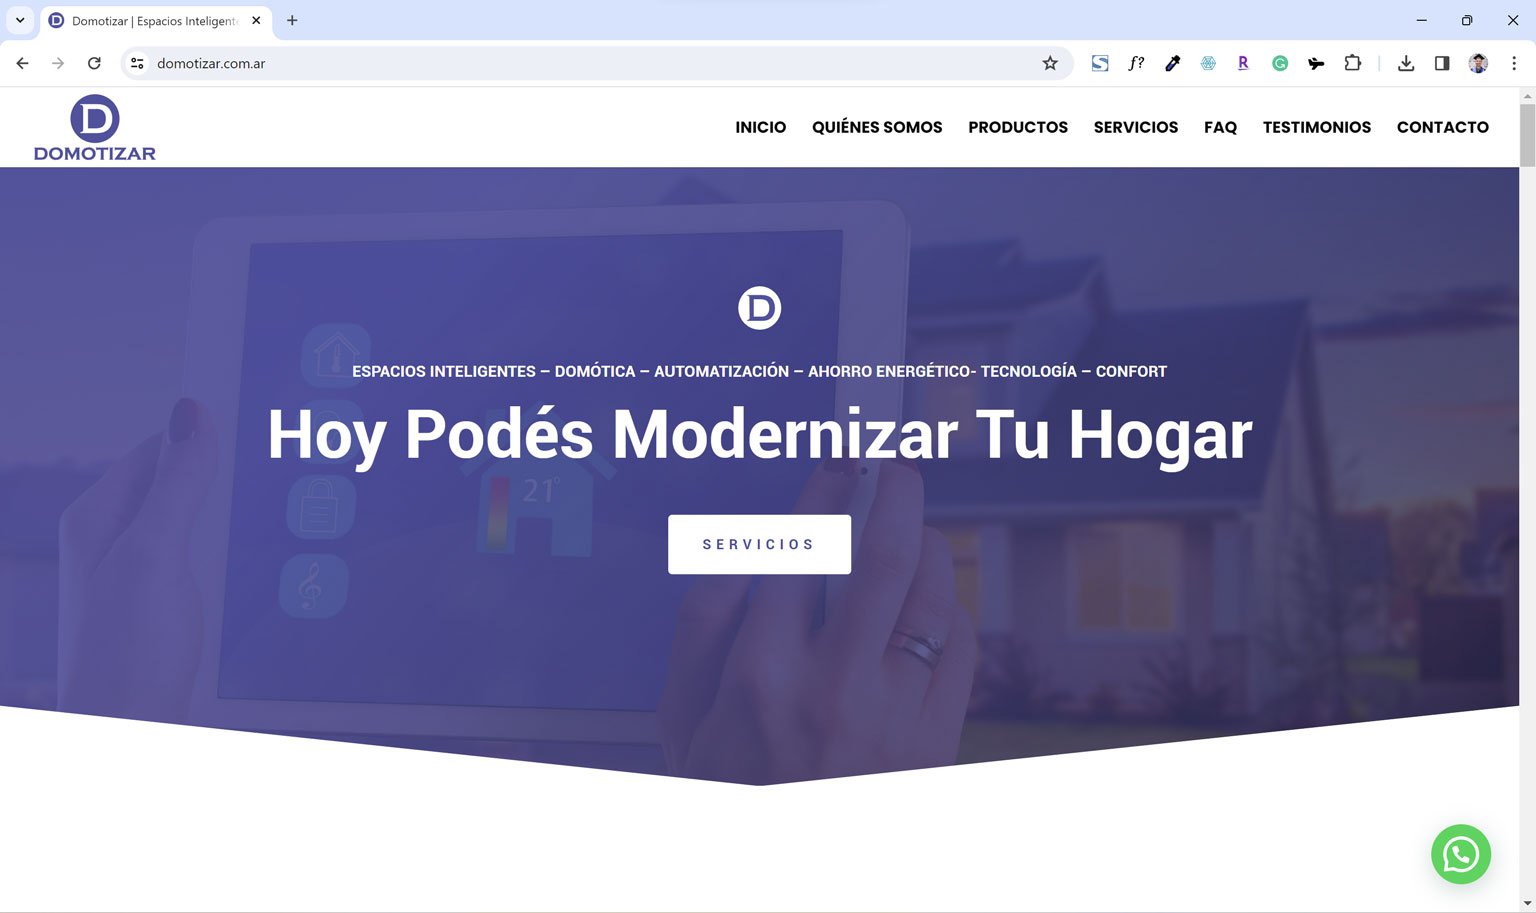Toggle the browser side panel
The height and width of the screenshot is (913, 1536).
pyautogui.click(x=1441, y=63)
